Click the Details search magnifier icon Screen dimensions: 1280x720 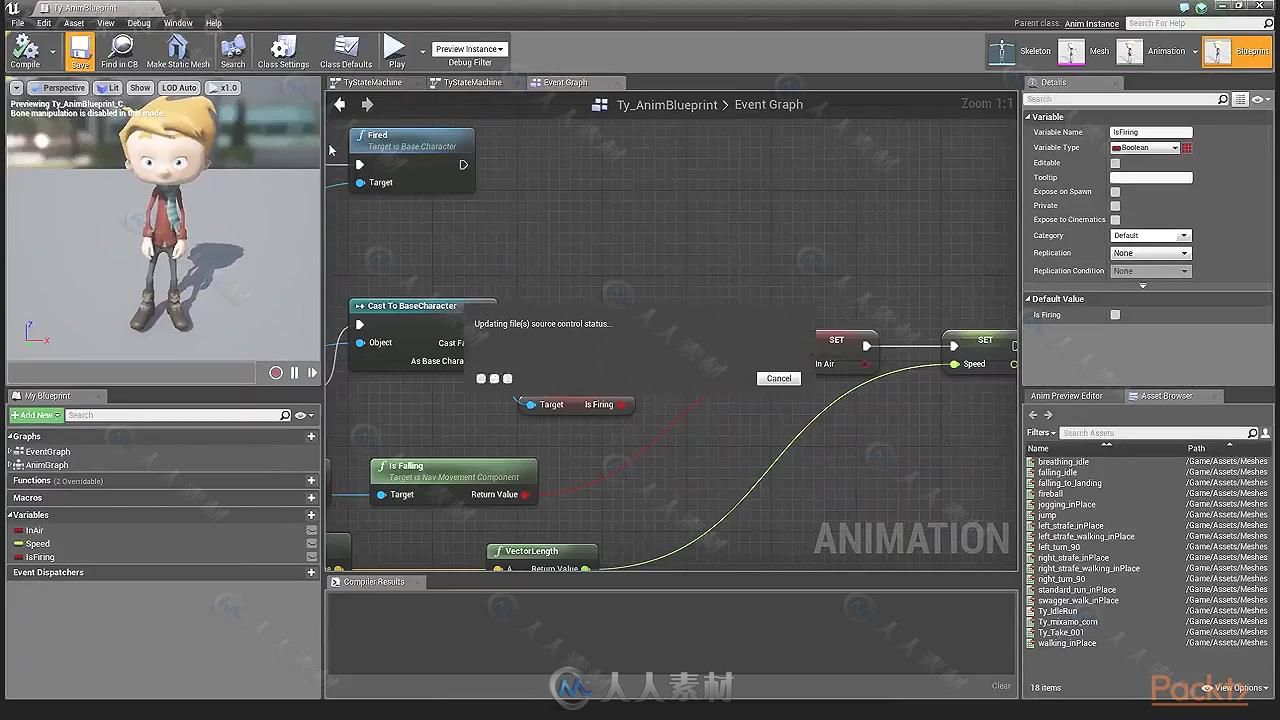coord(1222,99)
